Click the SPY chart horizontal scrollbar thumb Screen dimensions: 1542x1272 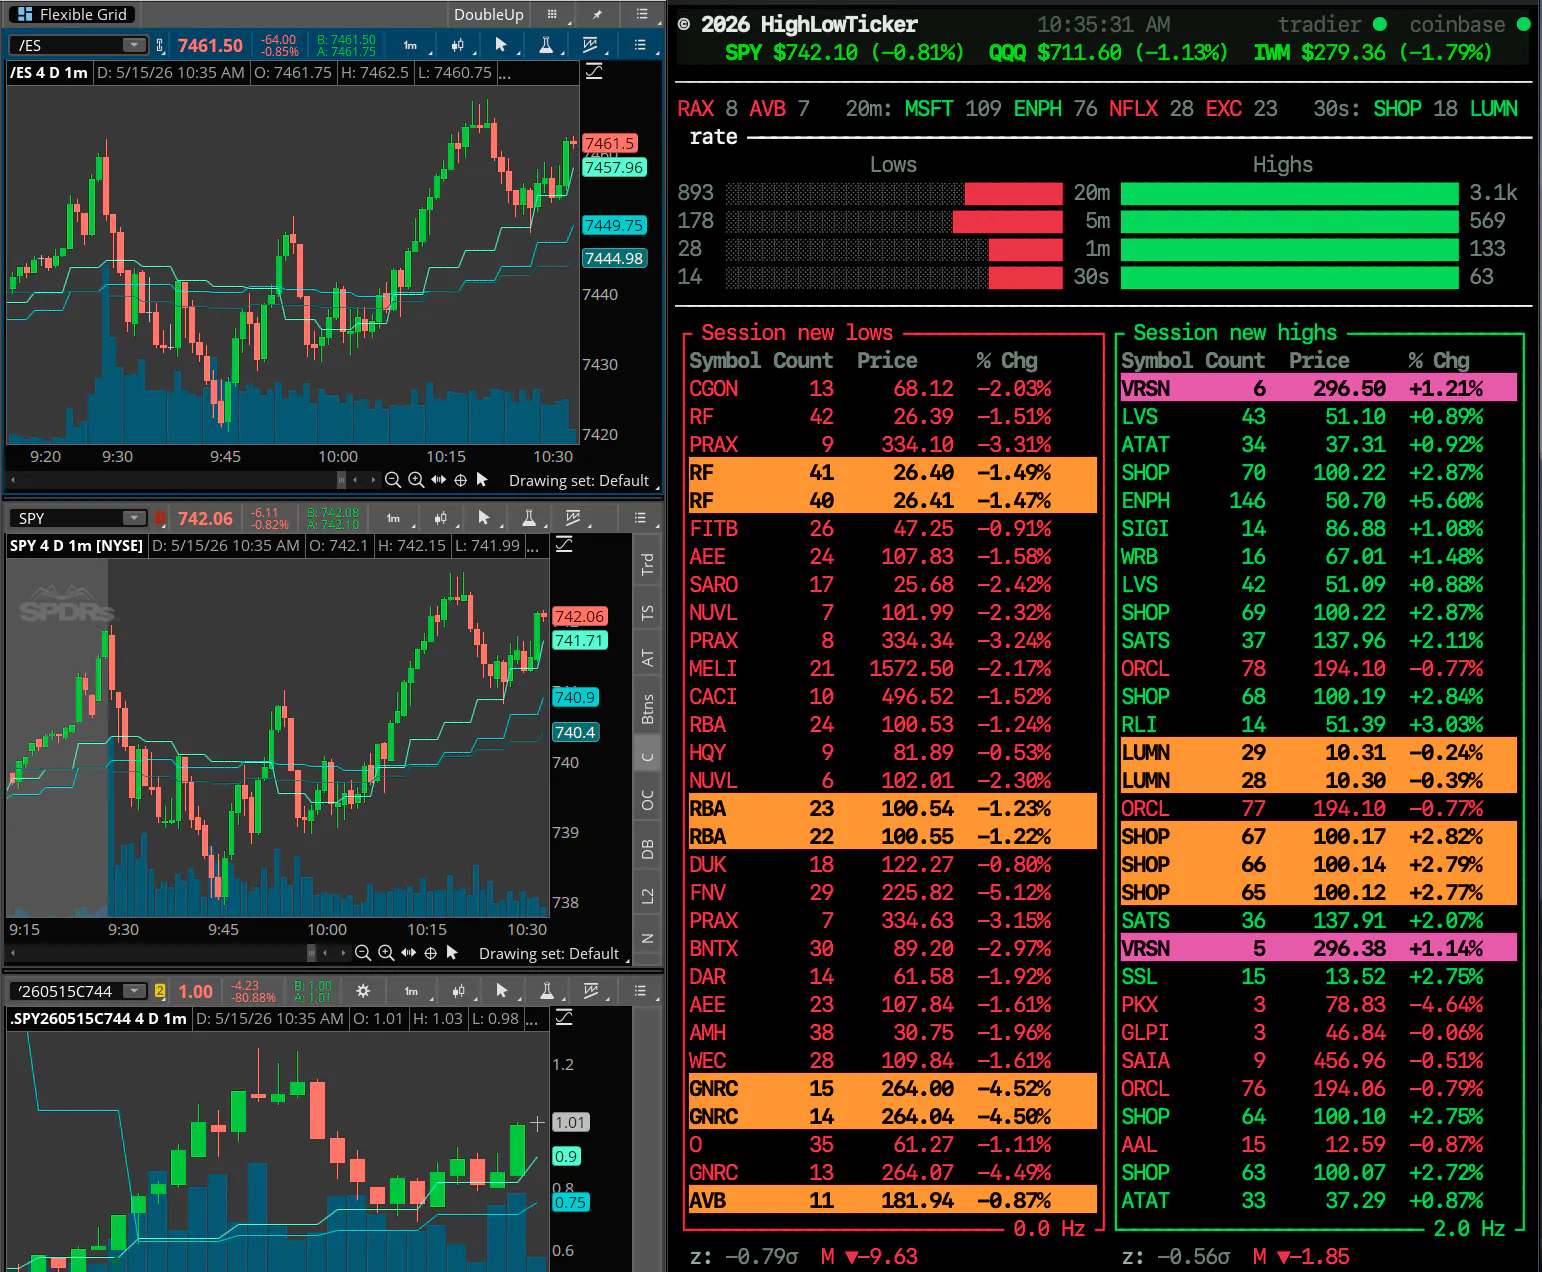[x=311, y=953]
